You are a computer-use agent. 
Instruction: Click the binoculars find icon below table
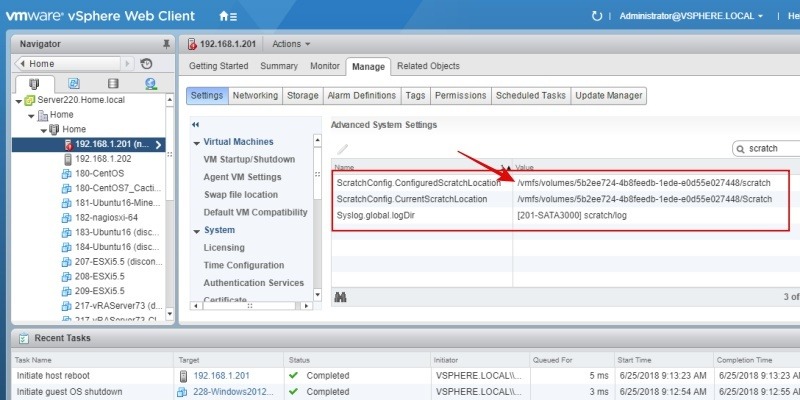coord(341,296)
